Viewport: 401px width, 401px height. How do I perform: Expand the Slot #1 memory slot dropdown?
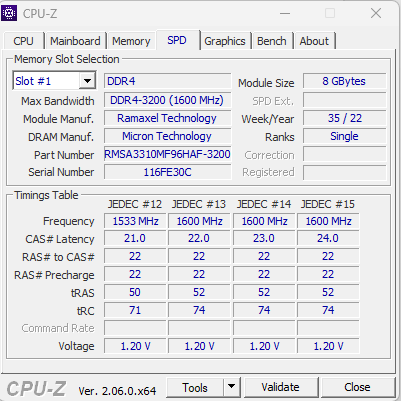point(87,81)
